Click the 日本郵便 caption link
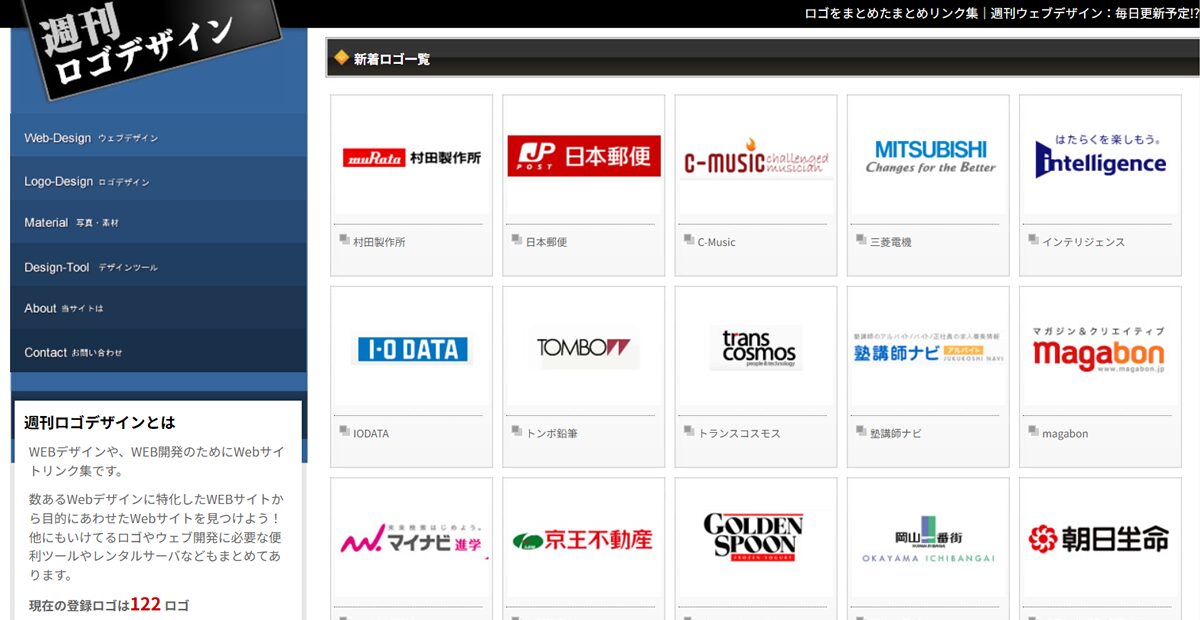Image resolution: width=1200 pixels, height=620 pixels. [x=546, y=242]
